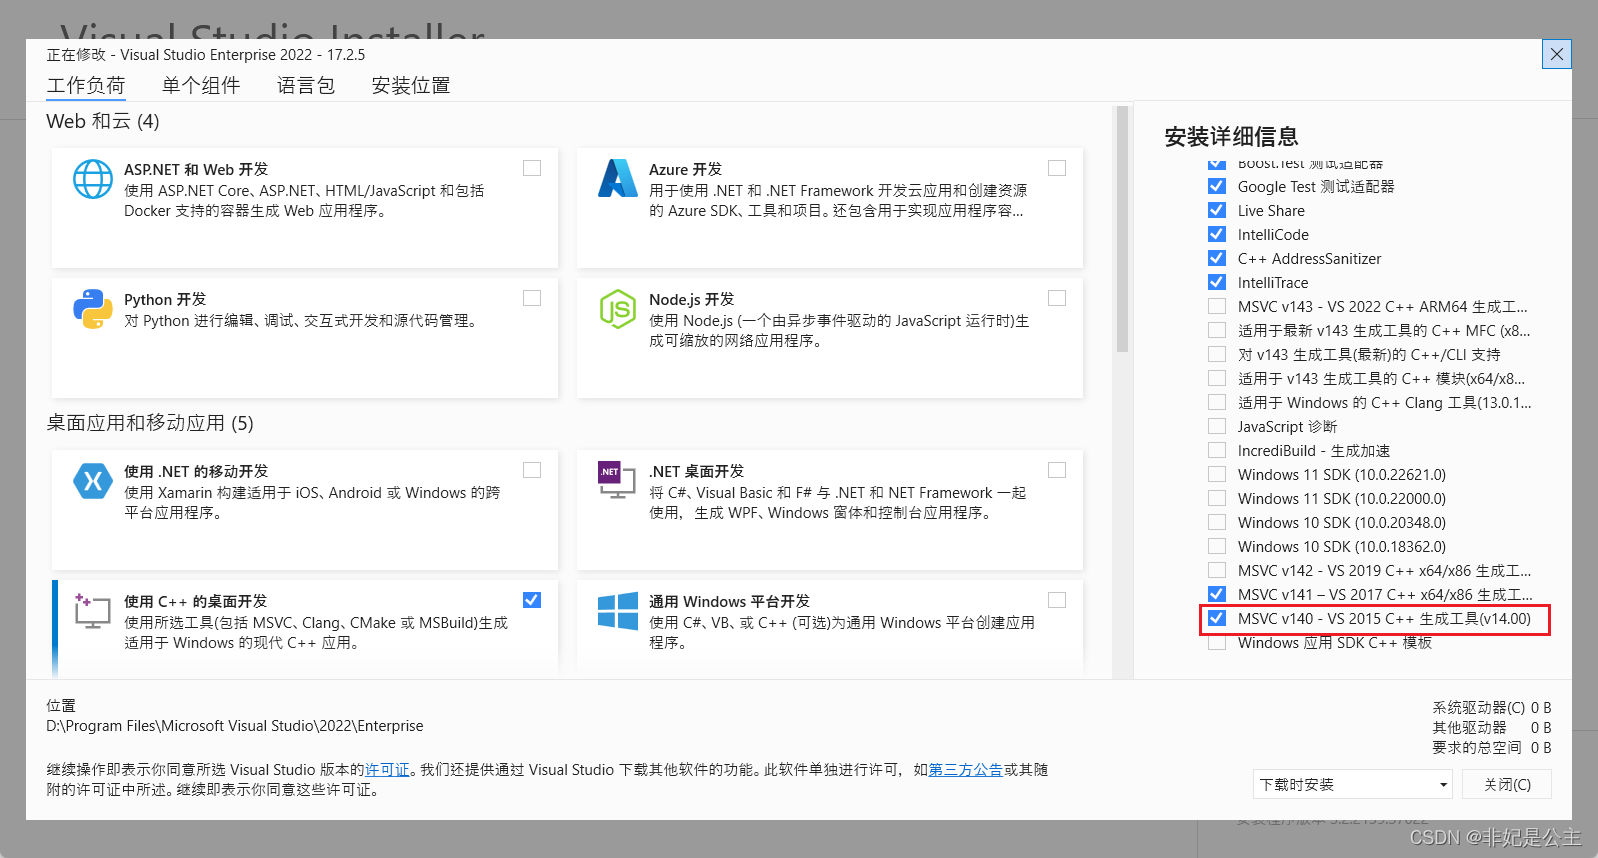Click the 关闭(C) button
Viewport: 1598px width, 858px height.
[1507, 784]
